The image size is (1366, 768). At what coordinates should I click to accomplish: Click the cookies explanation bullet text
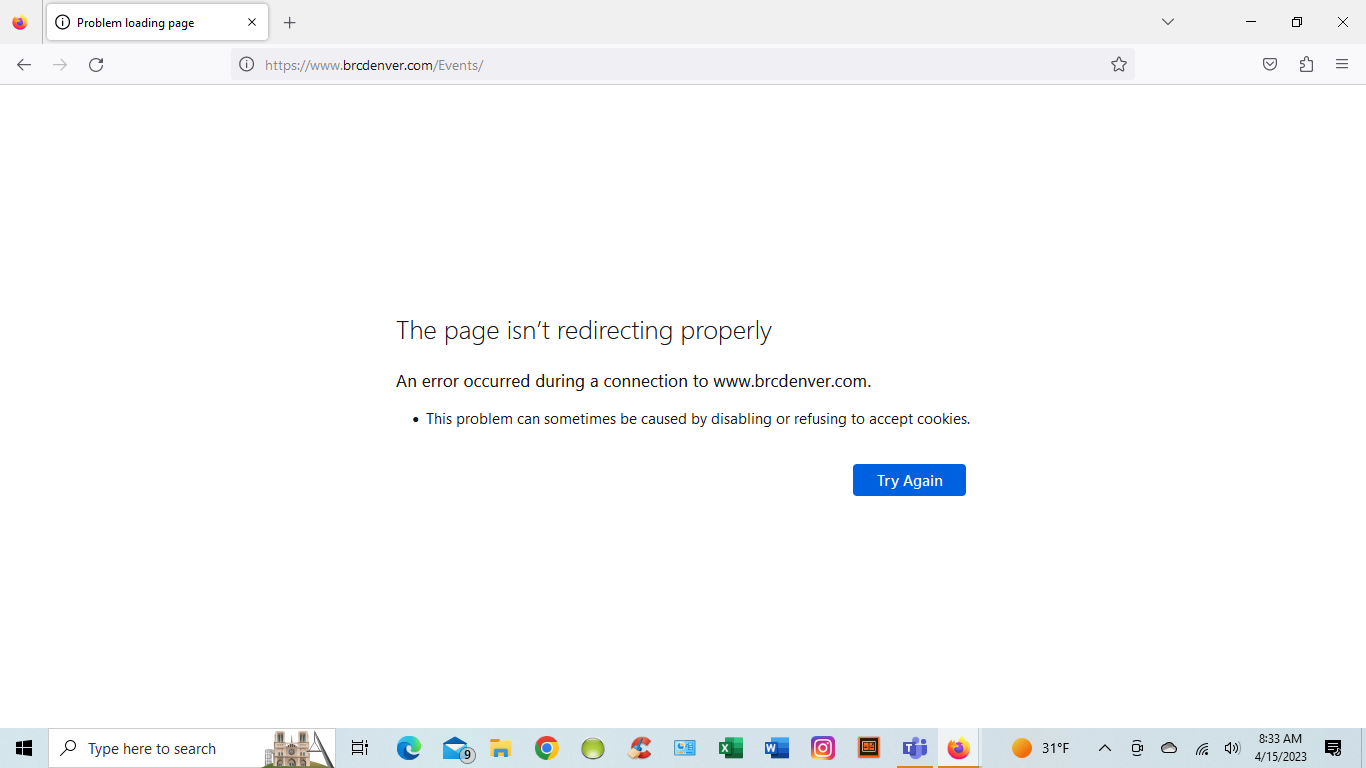tap(698, 419)
